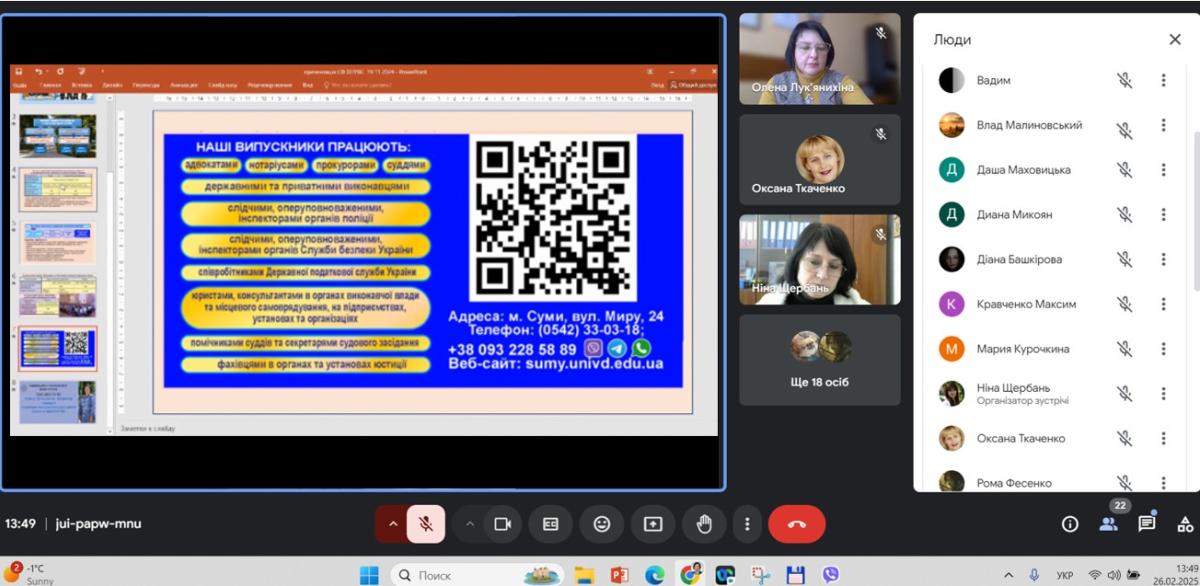The image size is (1200, 586).
Task: Open audio settings arrow beside microphone
Action: click(393, 524)
